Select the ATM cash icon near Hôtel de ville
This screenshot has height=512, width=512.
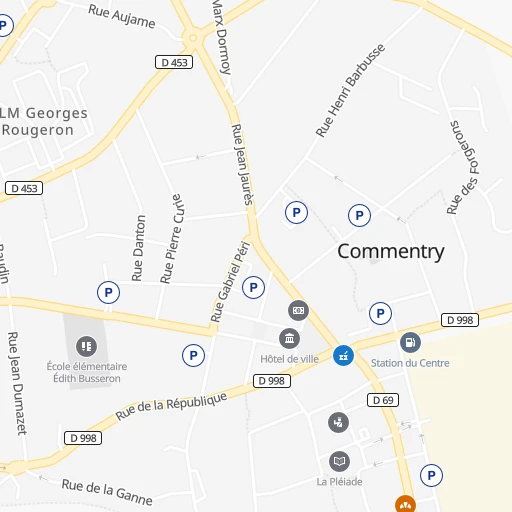tap(298, 310)
